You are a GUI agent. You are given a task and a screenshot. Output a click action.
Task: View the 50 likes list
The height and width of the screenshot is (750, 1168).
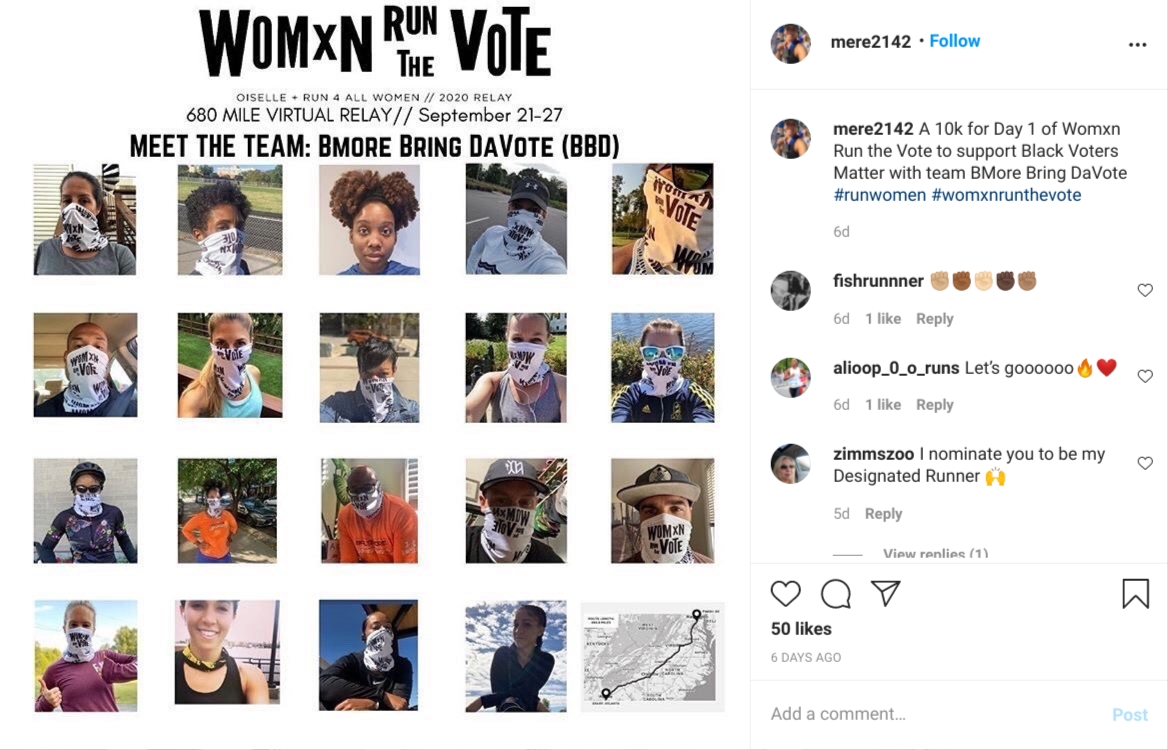[801, 629]
